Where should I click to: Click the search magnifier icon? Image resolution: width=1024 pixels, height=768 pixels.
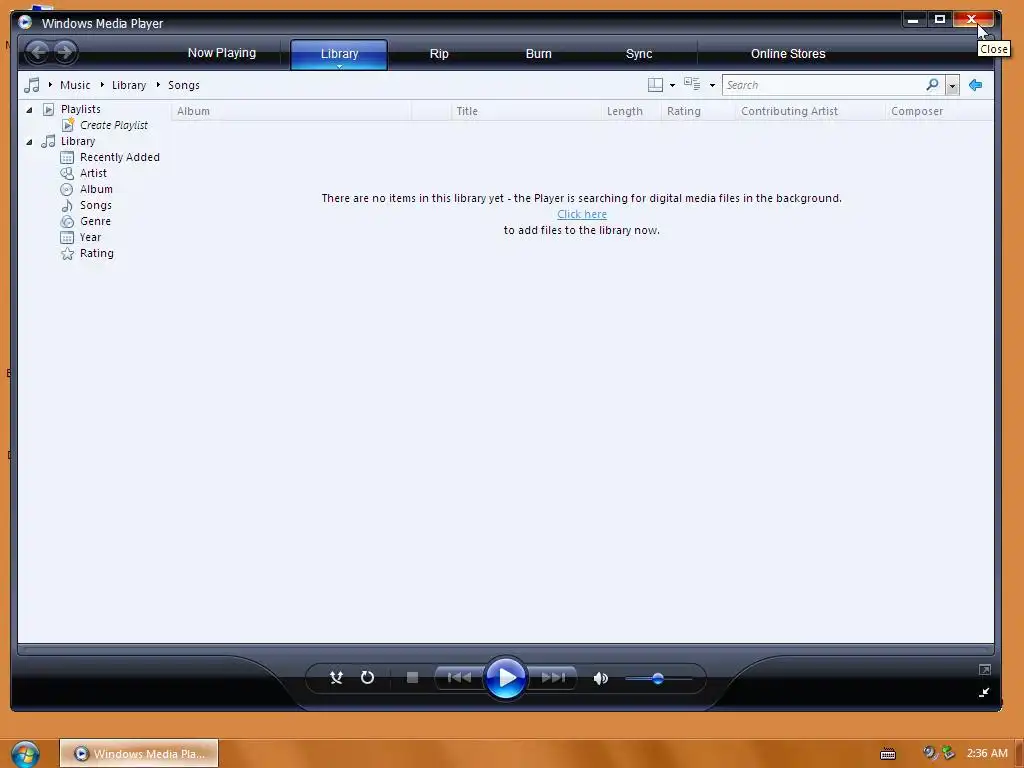pyautogui.click(x=933, y=85)
